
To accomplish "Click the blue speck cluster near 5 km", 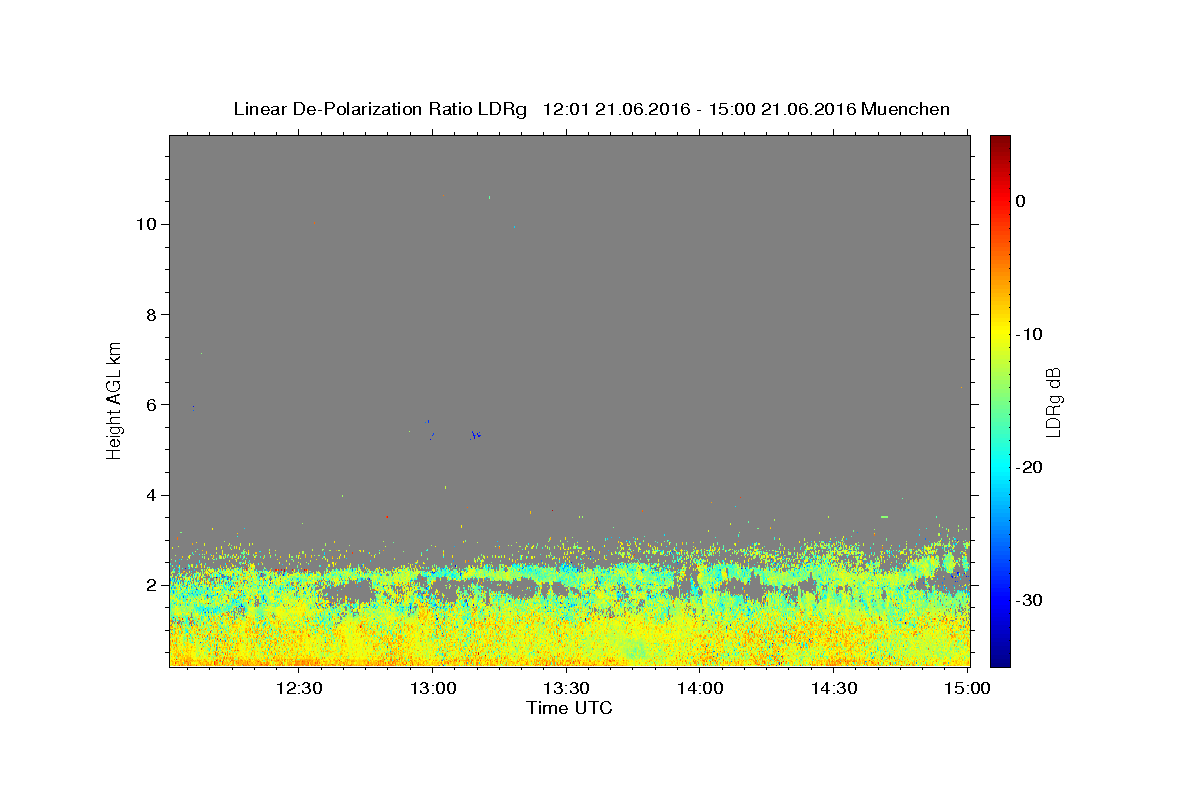I will pyautogui.click(x=476, y=435).
